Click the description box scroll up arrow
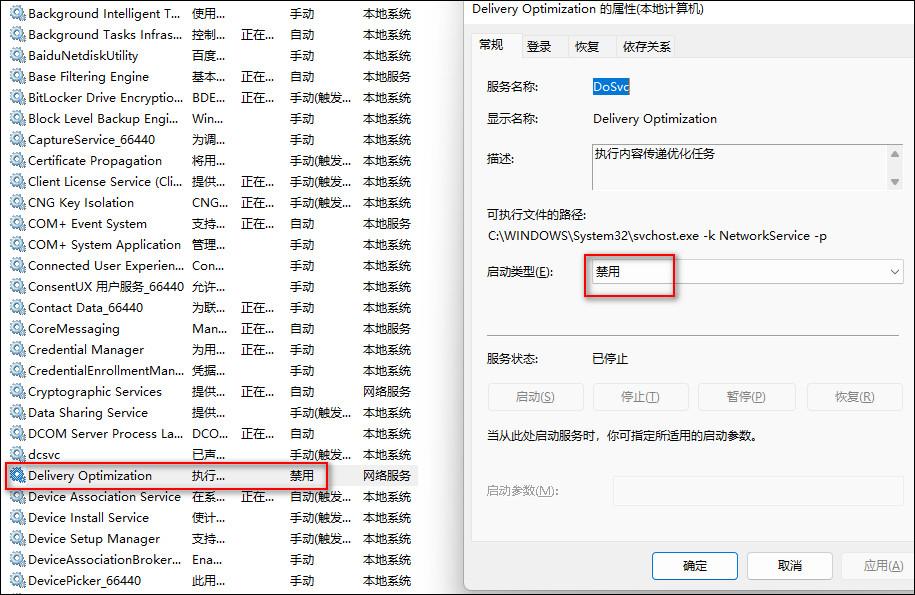The image size is (915, 595). [895, 154]
